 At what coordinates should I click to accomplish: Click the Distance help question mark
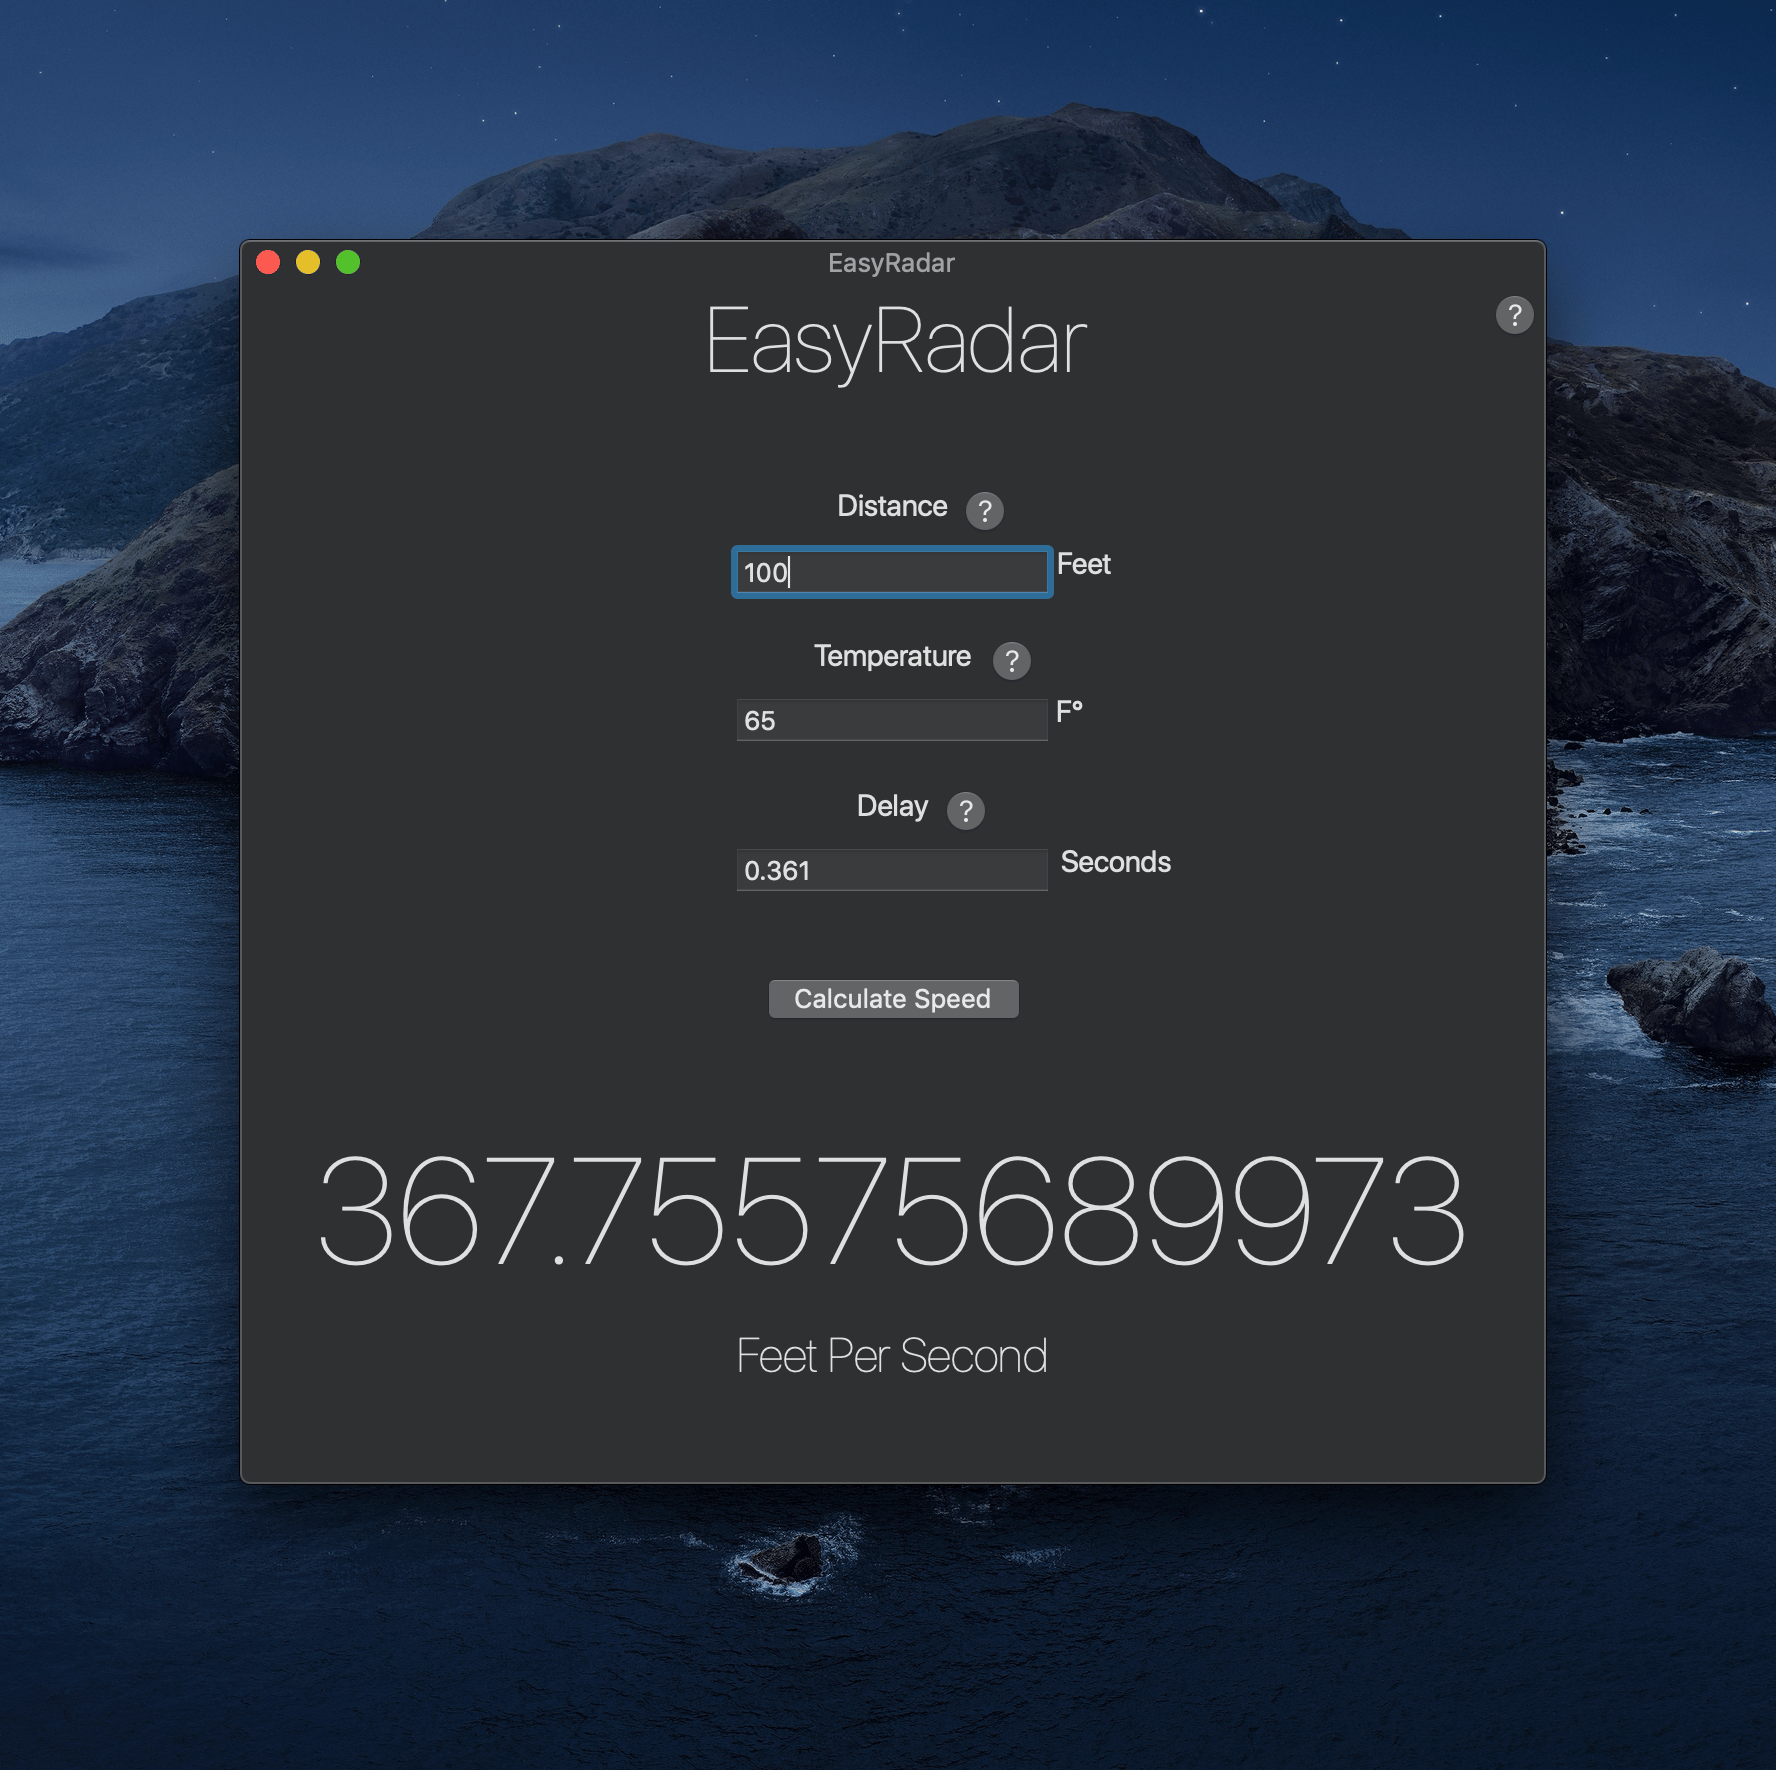(984, 511)
